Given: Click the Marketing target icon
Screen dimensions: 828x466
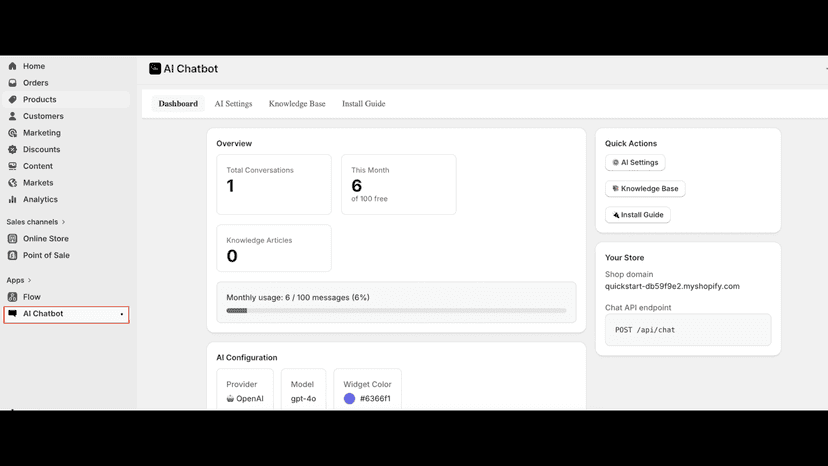Looking at the screenshot, I should (x=13, y=133).
